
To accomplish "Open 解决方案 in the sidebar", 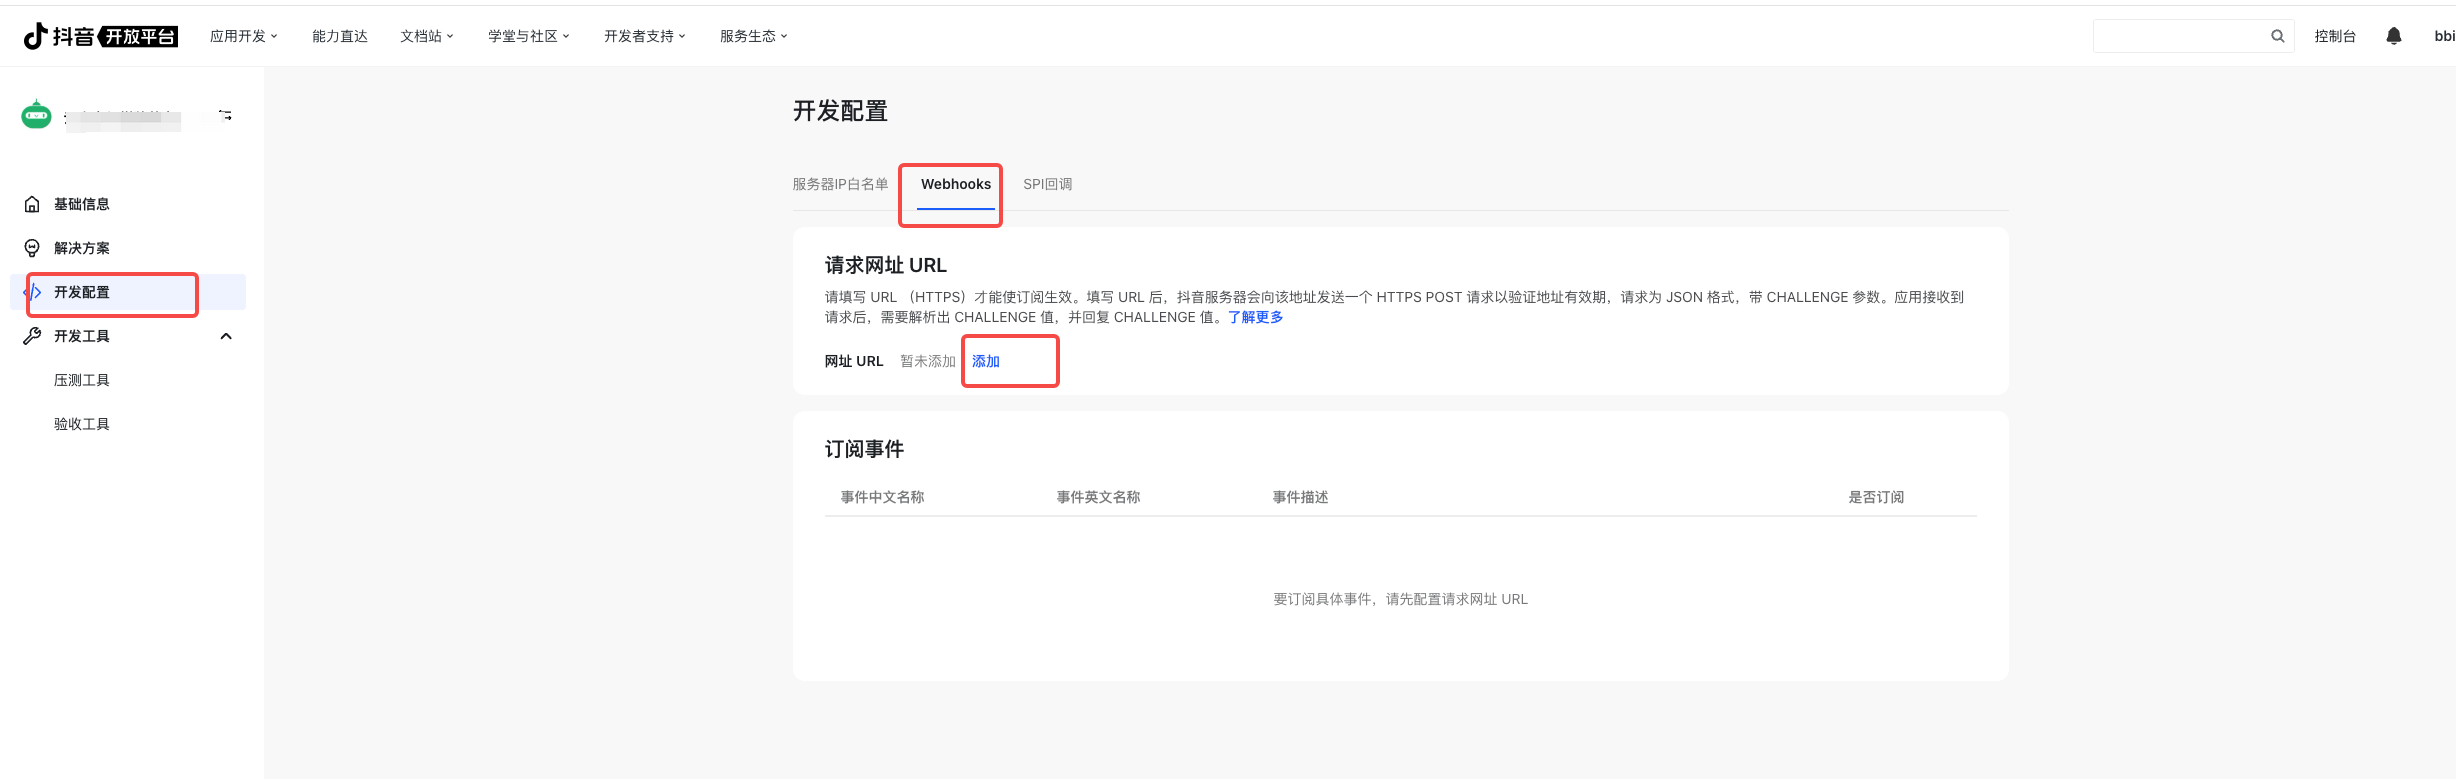I will pyautogui.click(x=82, y=248).
